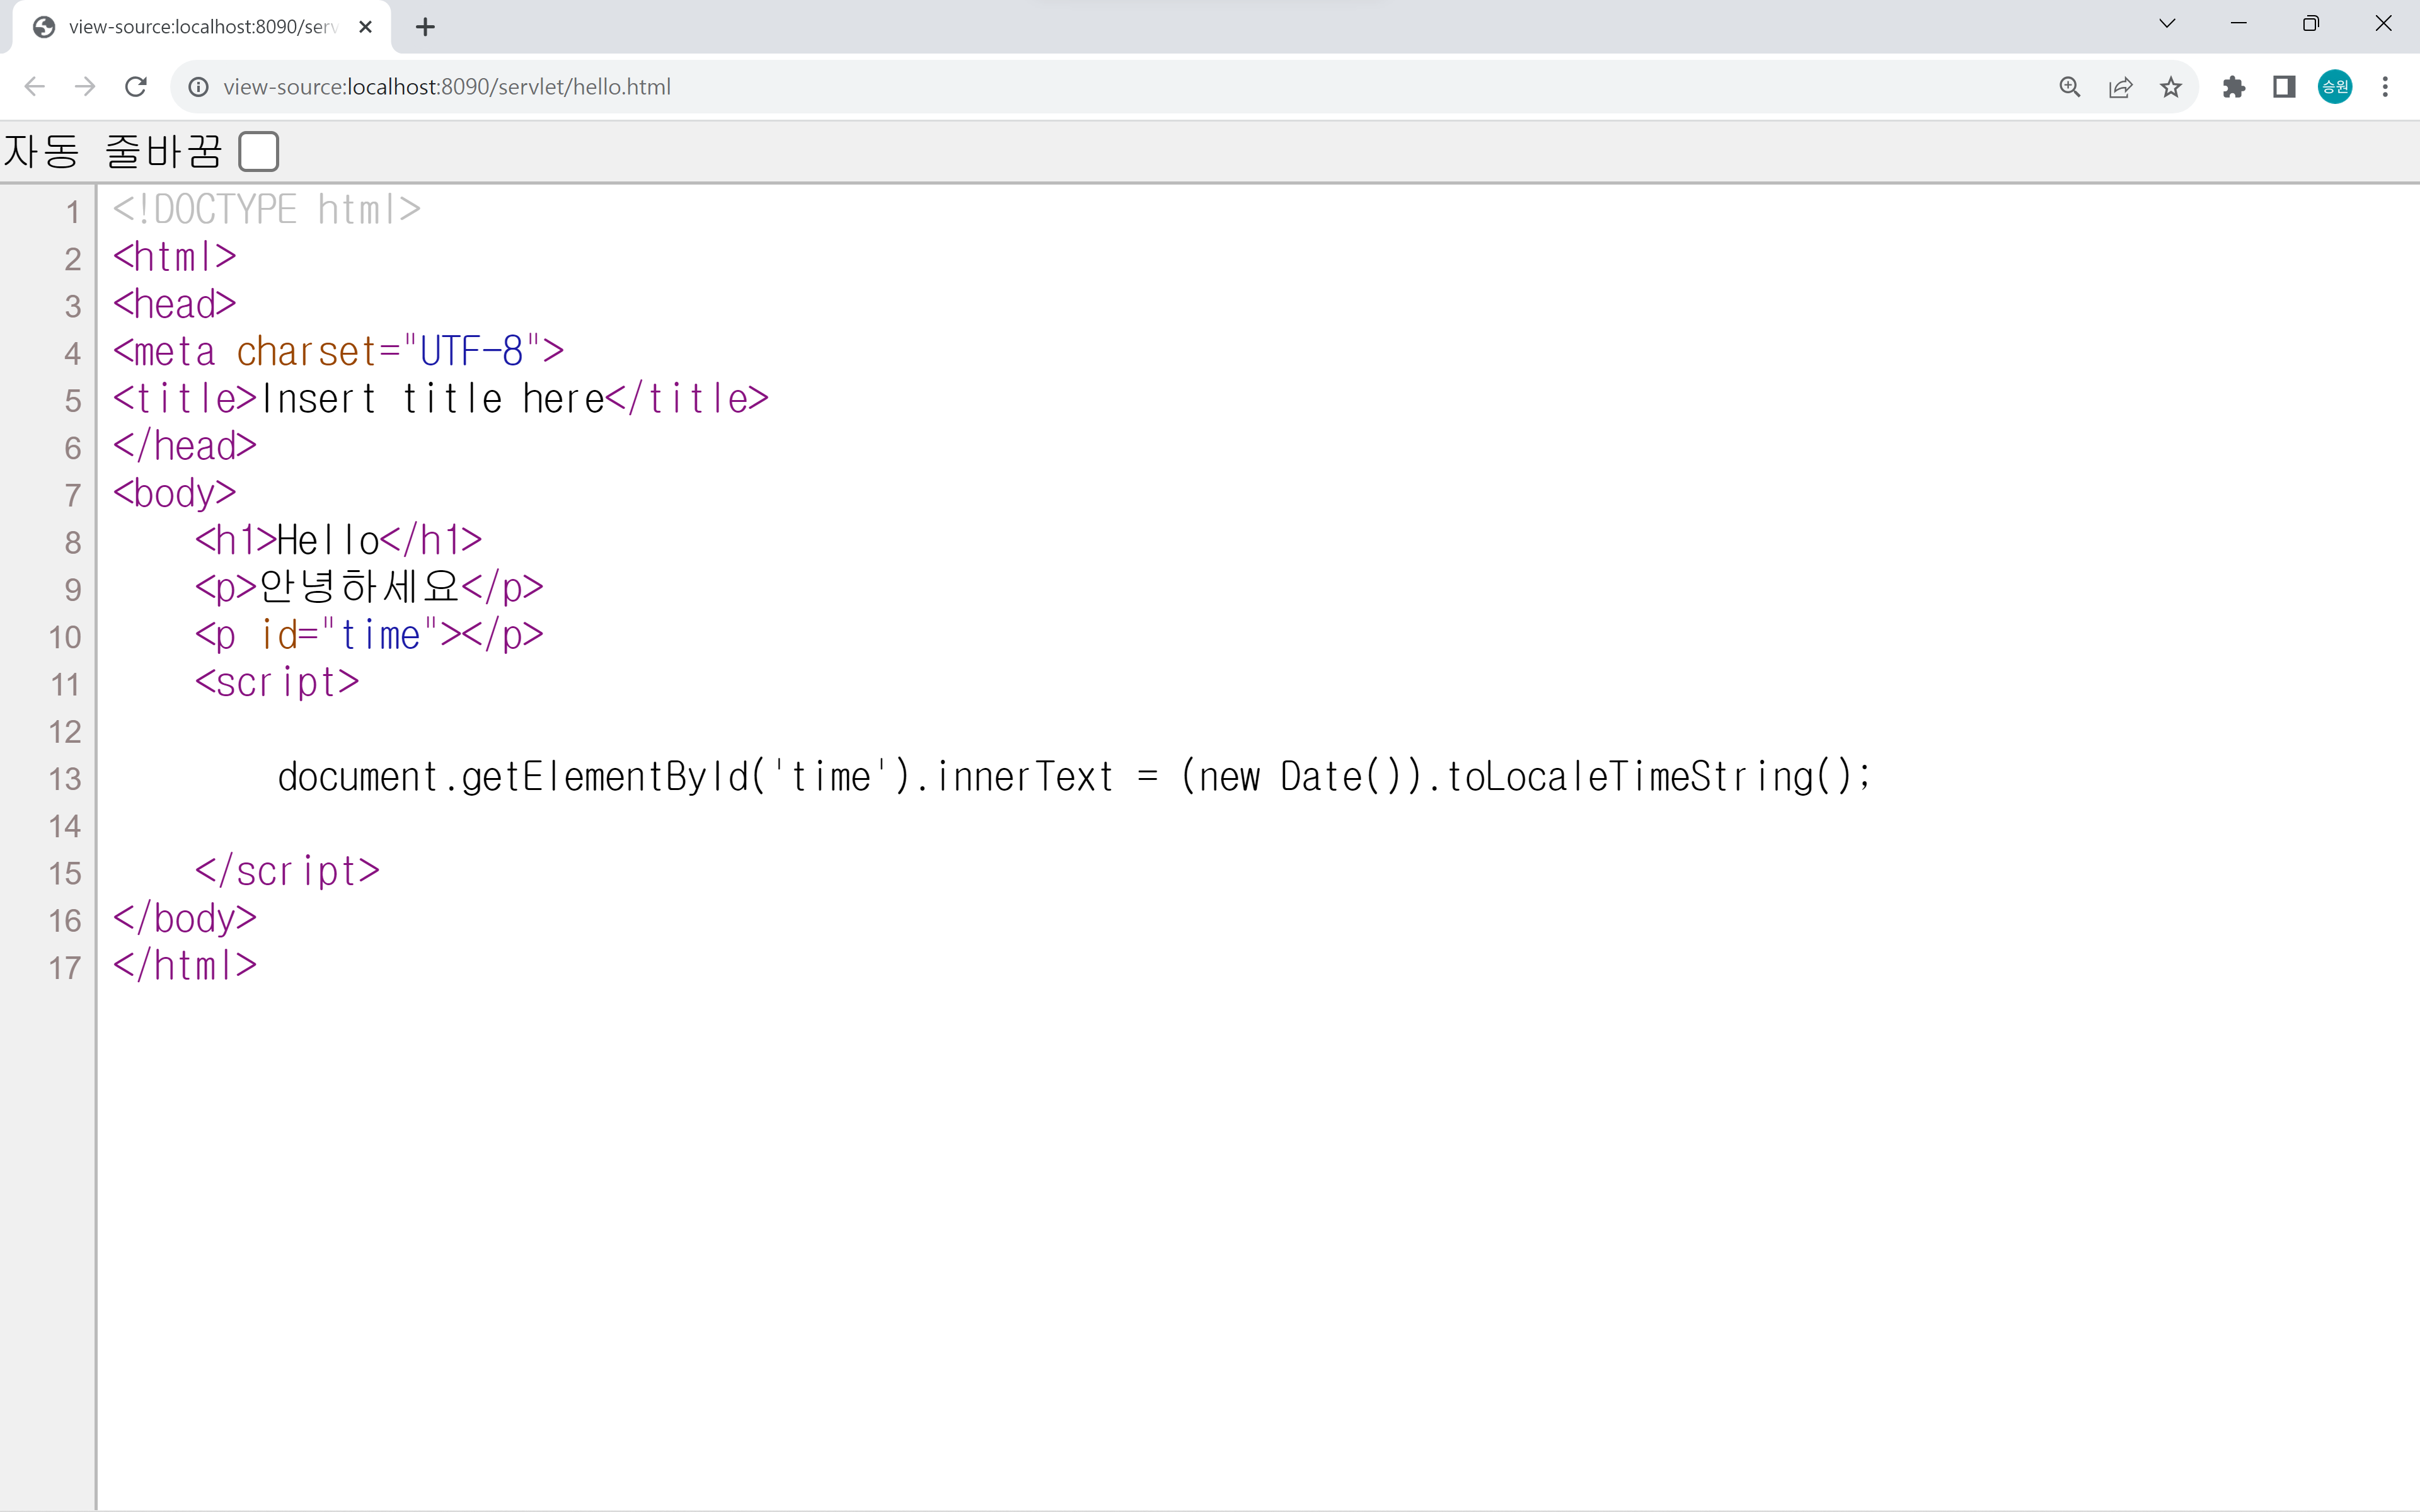Select the view-source:localhost tab
Image resolution: width=2420 pixels, height=1512 pixels.
click(x=200, y=27)
